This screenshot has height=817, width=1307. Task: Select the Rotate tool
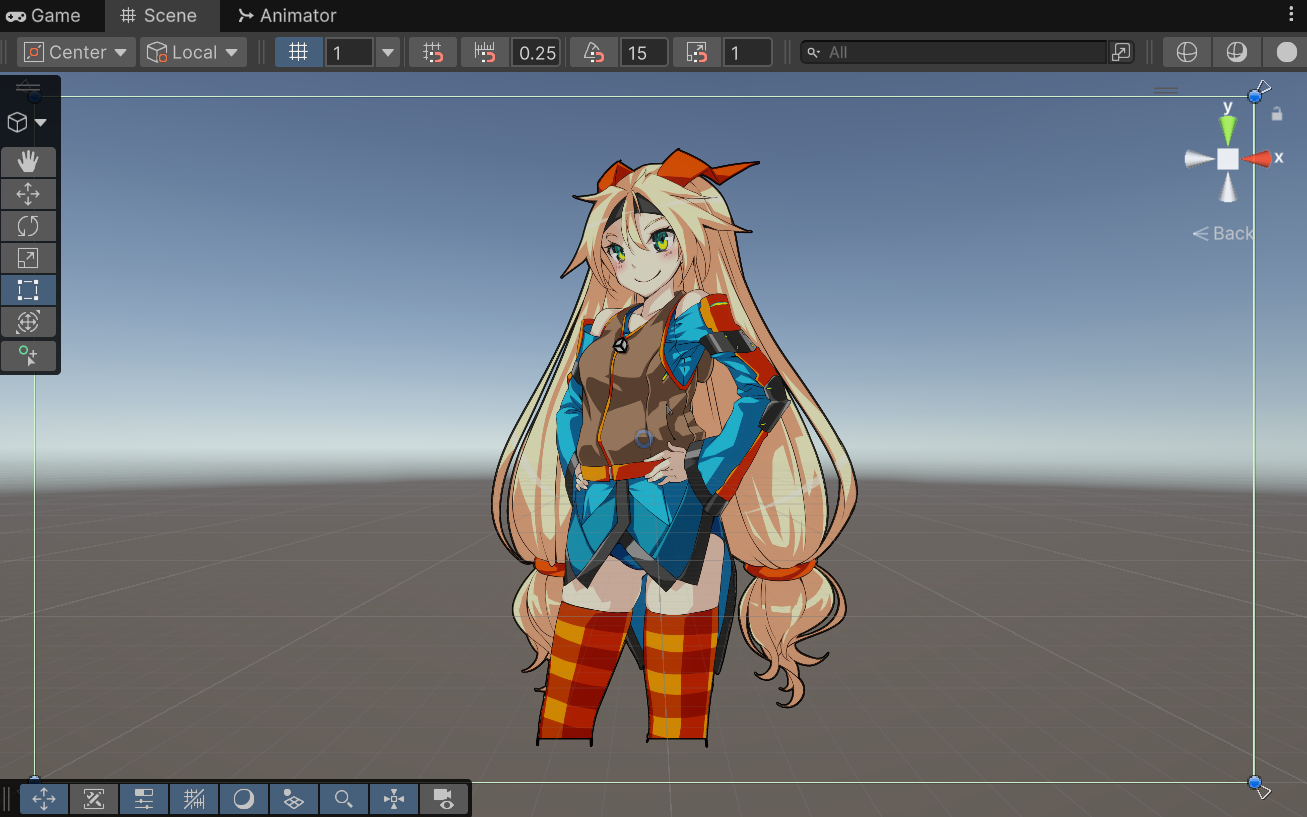point(28,226)
